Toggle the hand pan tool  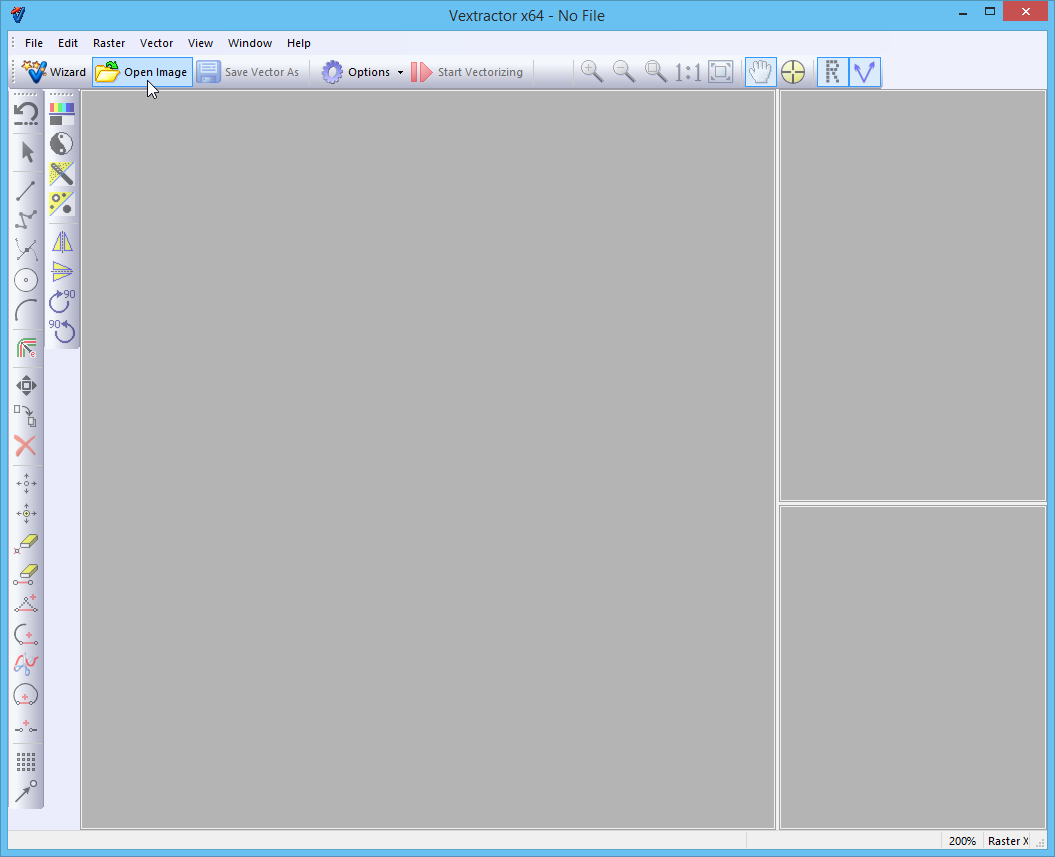click(x=761, y=72)
